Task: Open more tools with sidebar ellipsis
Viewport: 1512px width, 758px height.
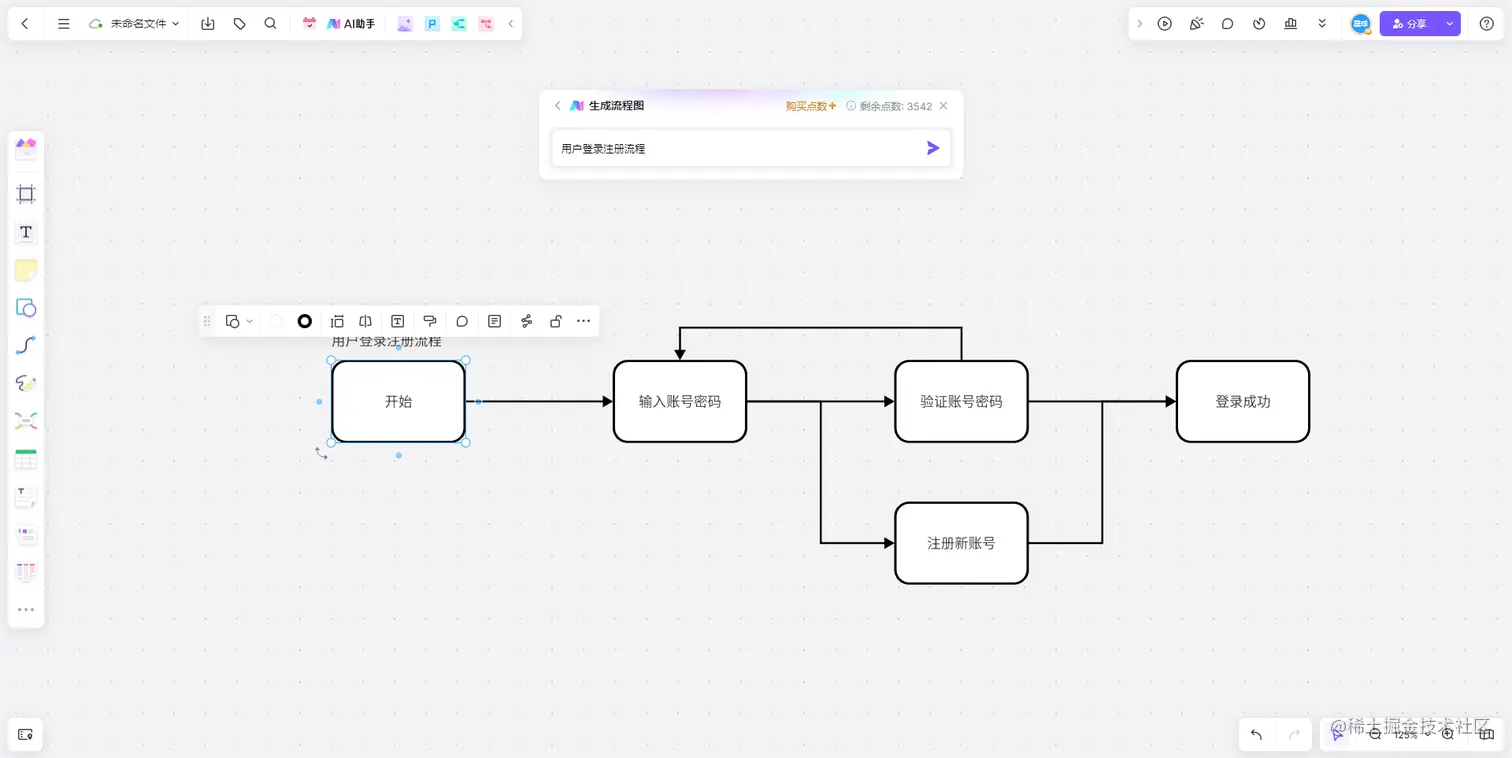Action: (x=26, y=609)
